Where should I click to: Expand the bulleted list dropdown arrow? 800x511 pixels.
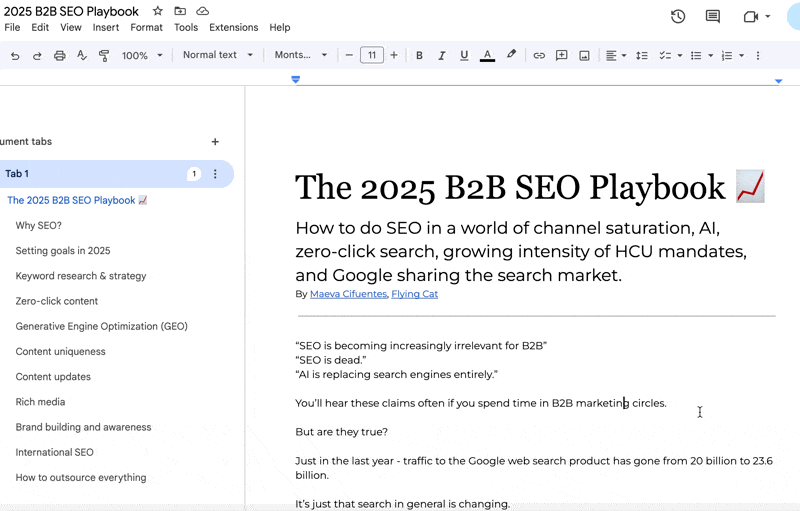[x=710, y=56]
